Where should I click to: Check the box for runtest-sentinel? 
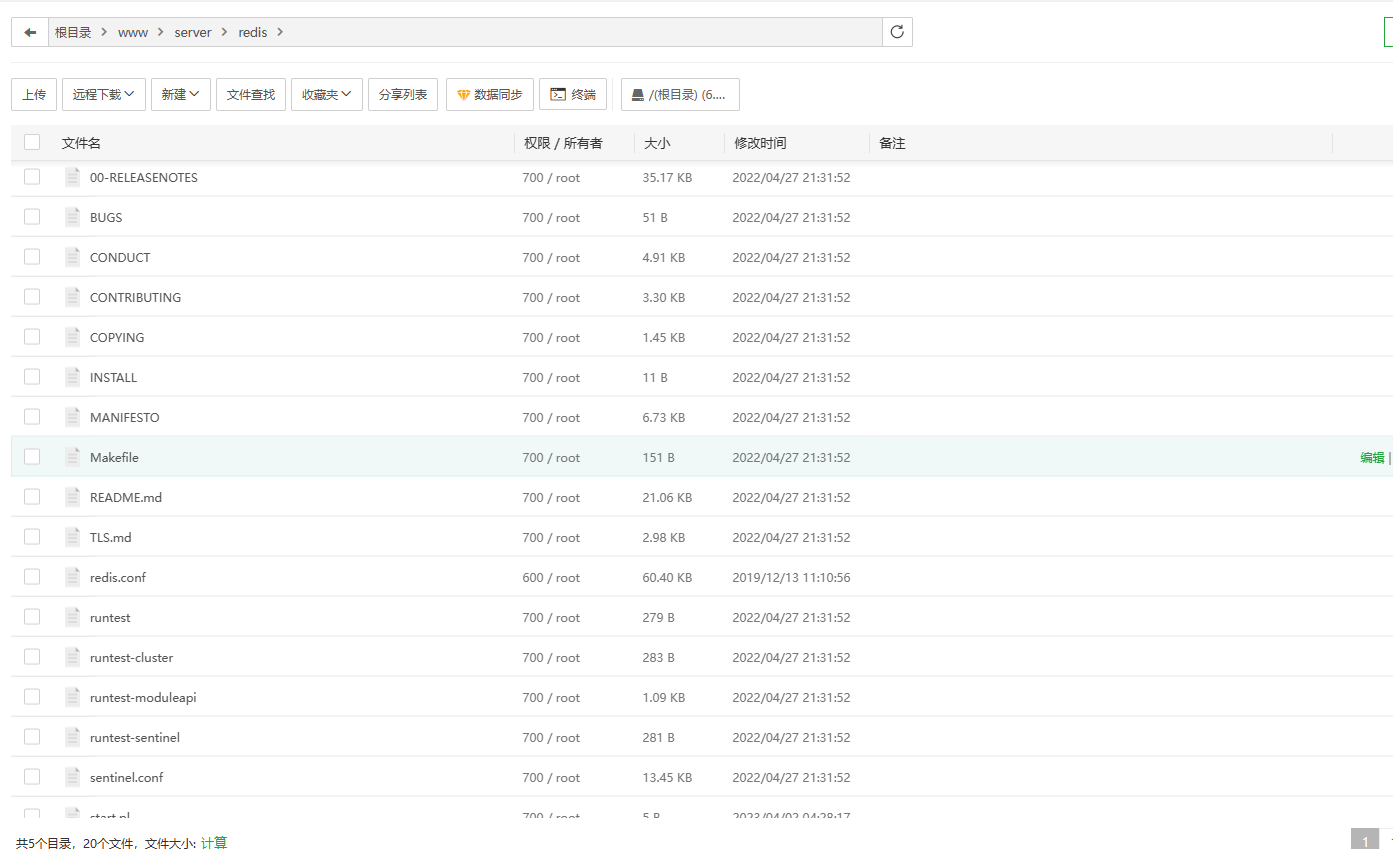32,736
